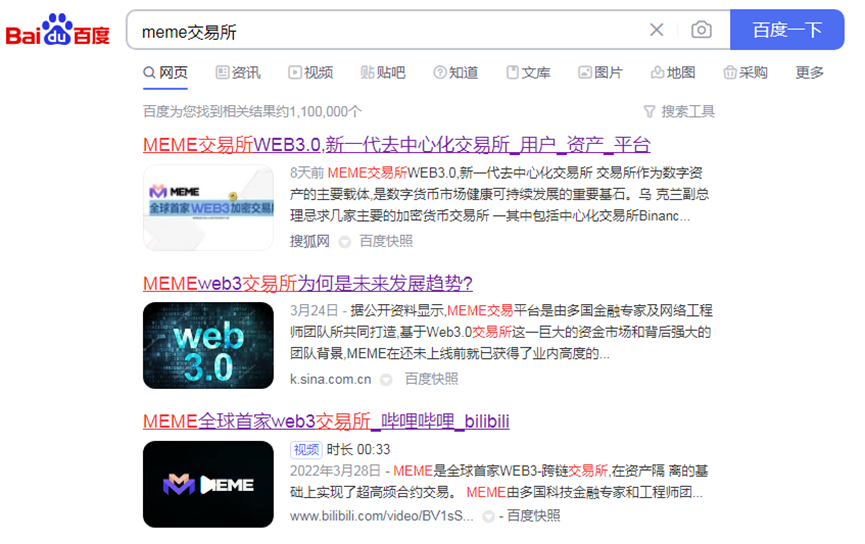Click the 搜狐网 source link
The height and width of the screenshot is (544, 865).
[x=309, y=242]
